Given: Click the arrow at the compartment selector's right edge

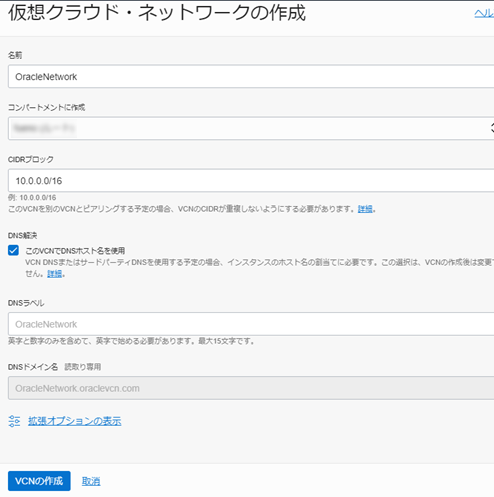Looking at the screenshot, I should 492,128.
